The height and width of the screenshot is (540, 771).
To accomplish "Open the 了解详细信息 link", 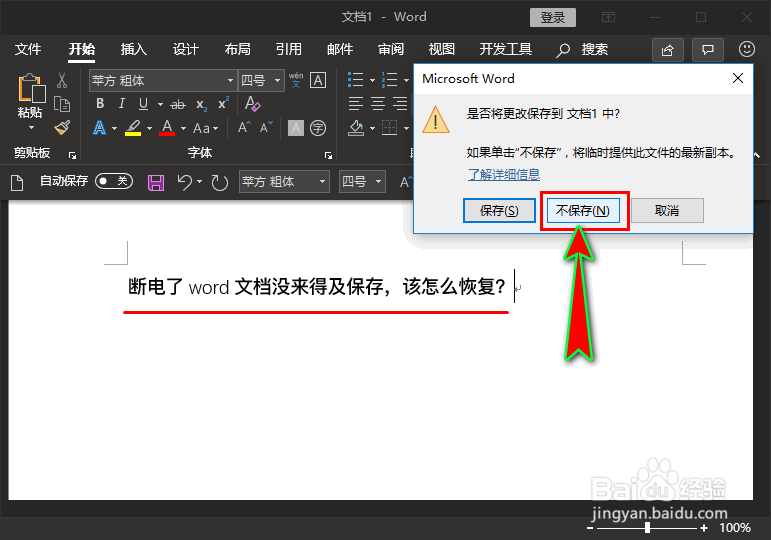I will tap(504, 175).
